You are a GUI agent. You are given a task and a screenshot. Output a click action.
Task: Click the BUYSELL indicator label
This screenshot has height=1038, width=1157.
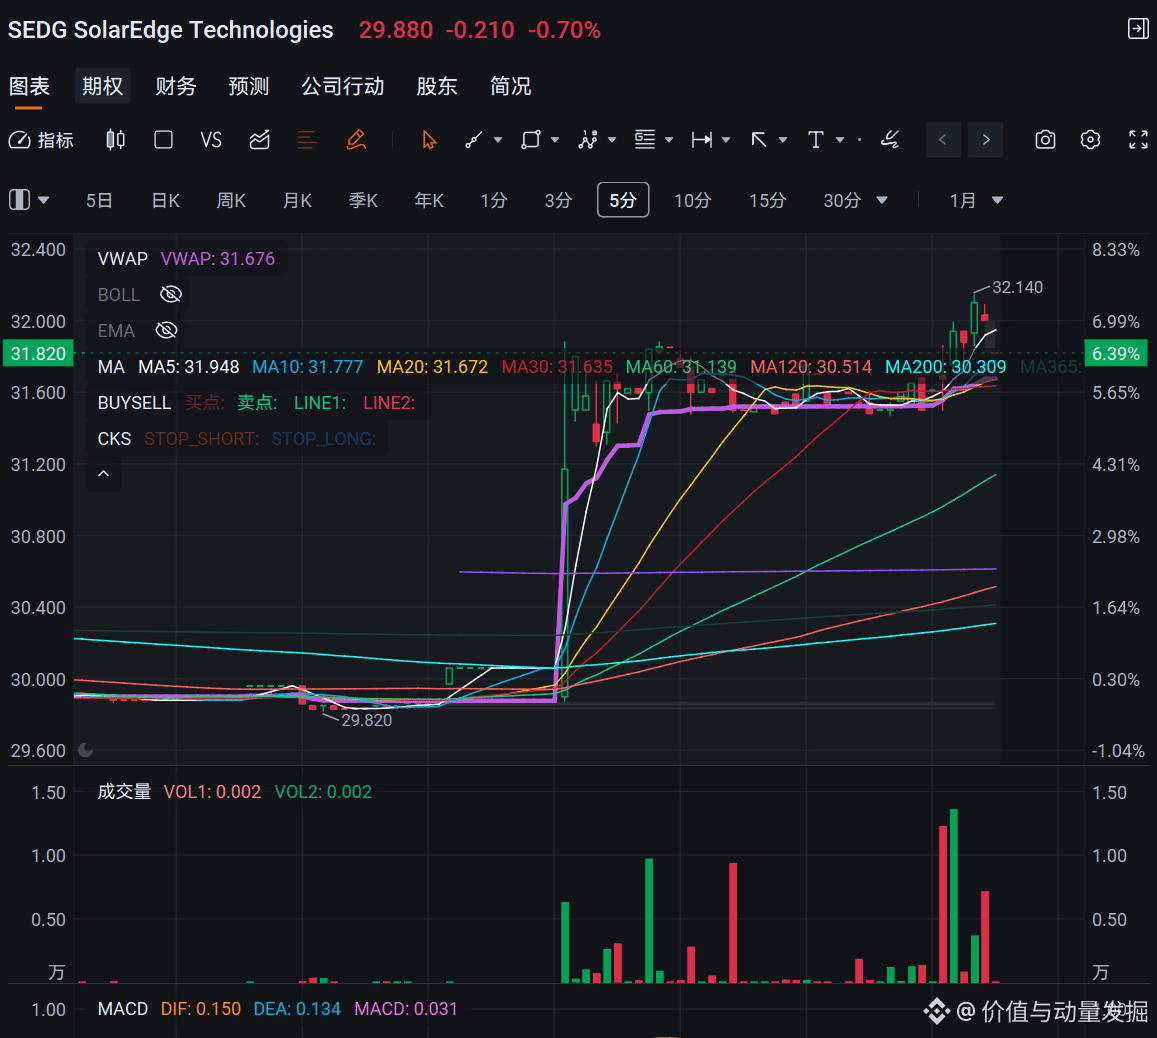pos(134,403)
